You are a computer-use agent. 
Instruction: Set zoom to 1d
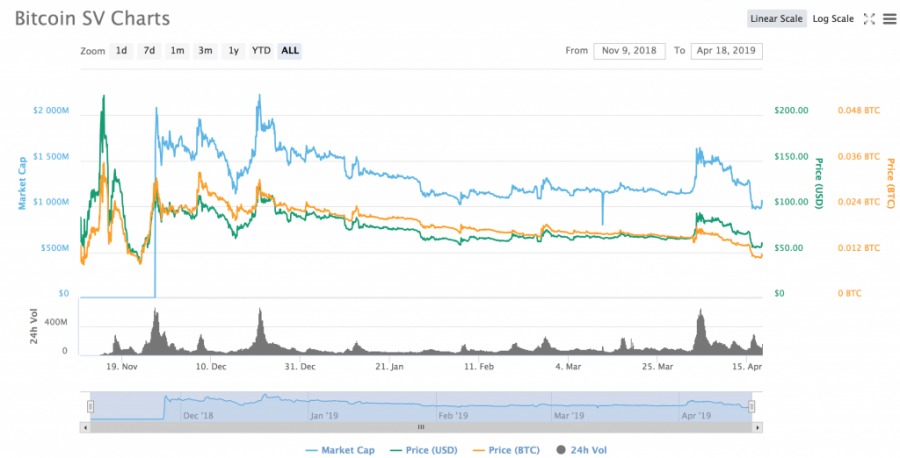pos(122,51)
